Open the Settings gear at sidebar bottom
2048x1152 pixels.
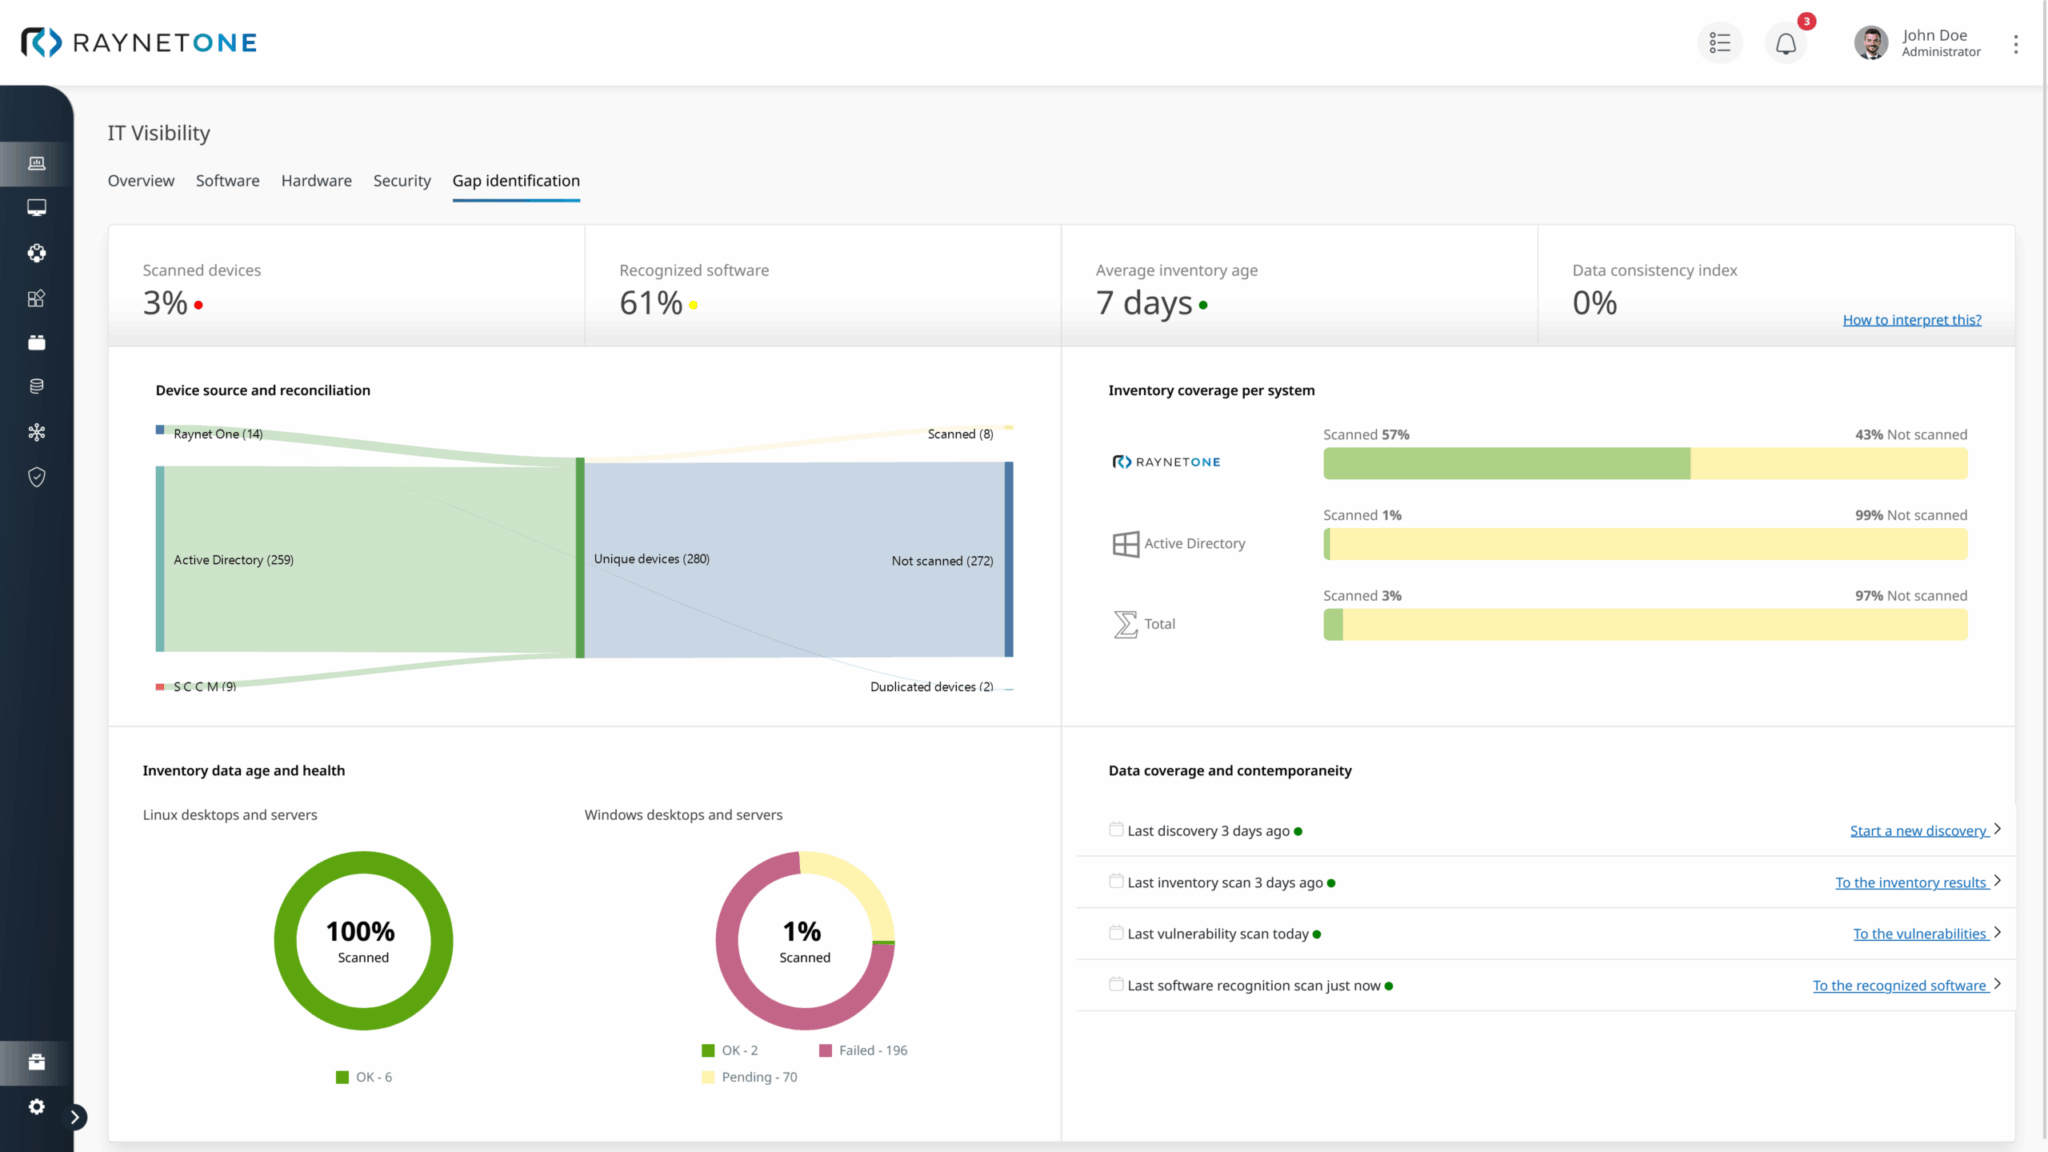[36, 1107]
